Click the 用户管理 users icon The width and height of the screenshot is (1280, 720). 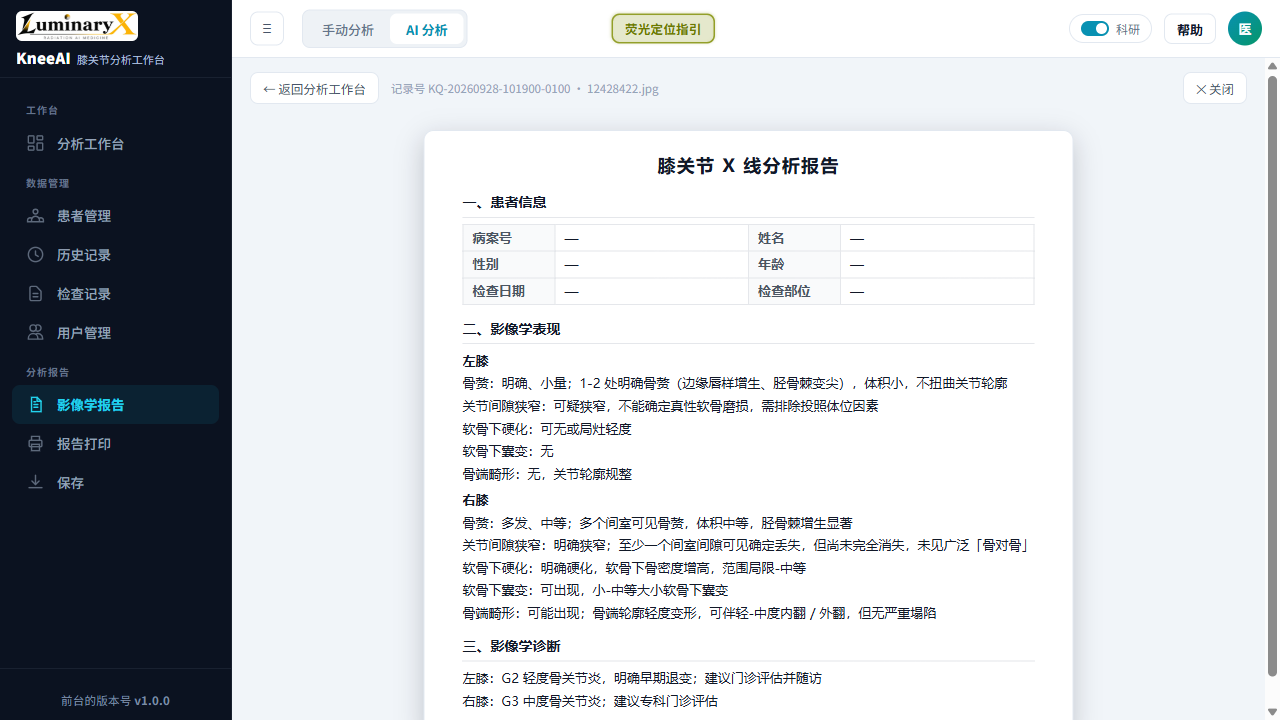tap(36, 333)
